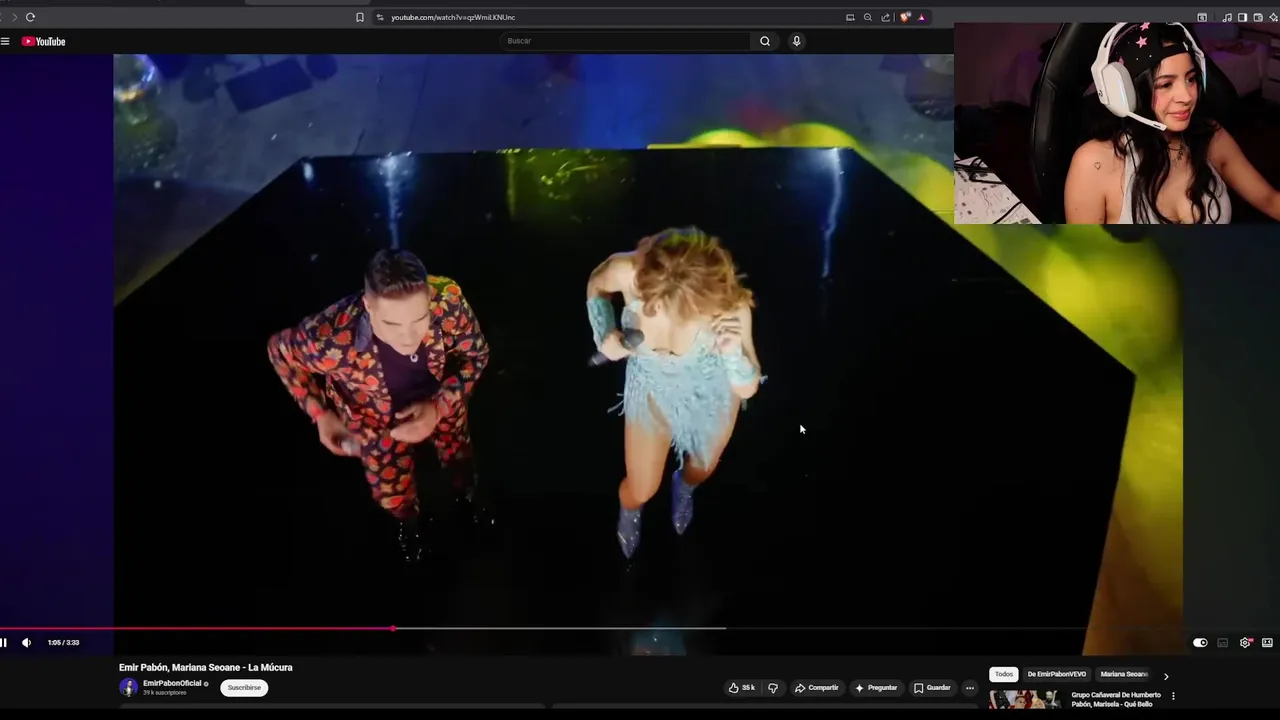Open the Brave Shields lion icon
Viewport: 1280px width, 720px height.
pyautogui.click(x=905, y=17)
